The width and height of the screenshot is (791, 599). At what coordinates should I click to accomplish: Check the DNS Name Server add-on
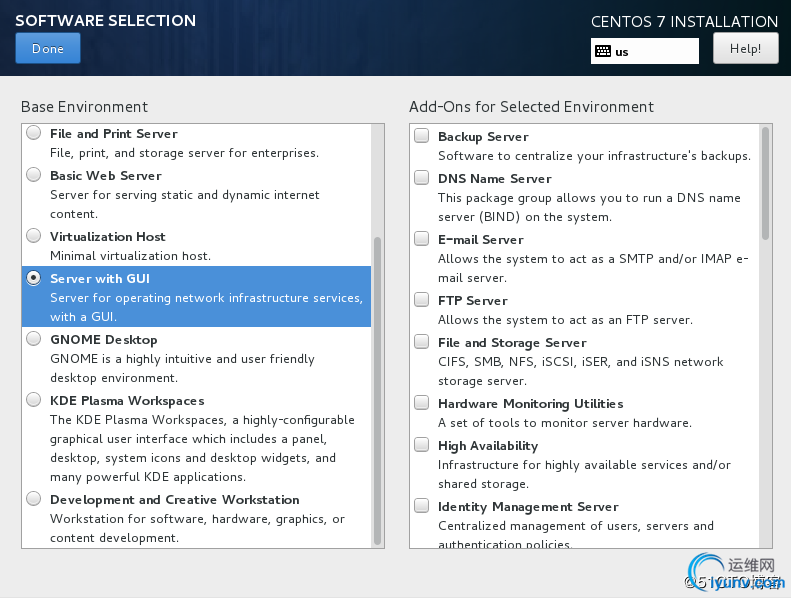(422, 178)
